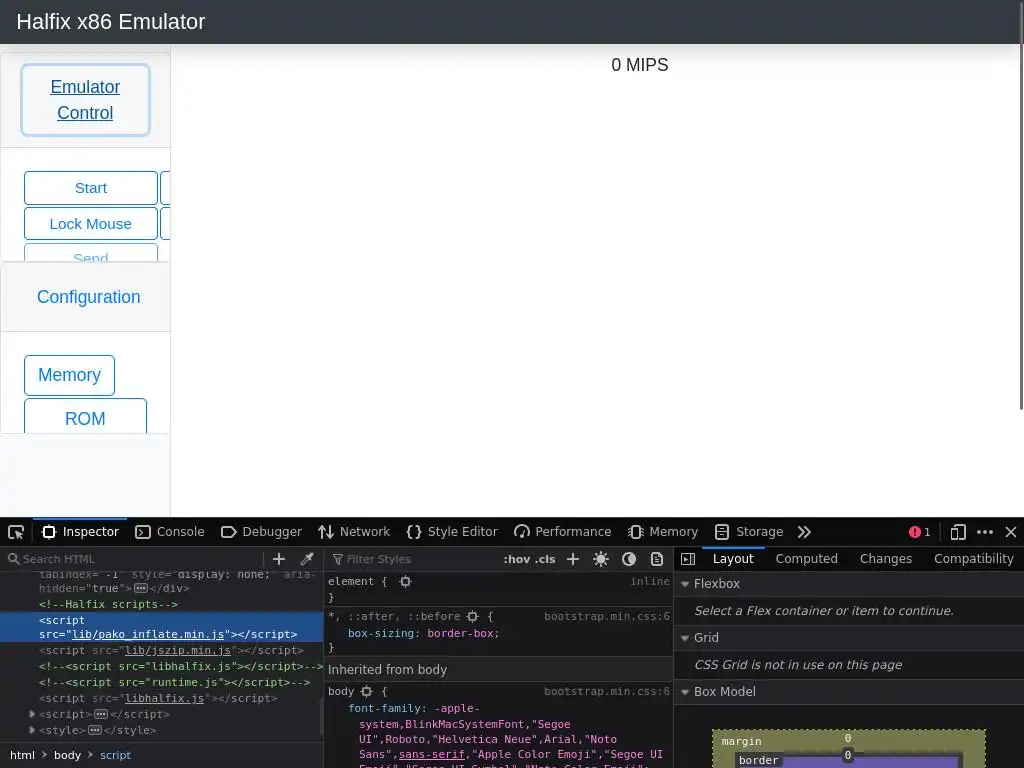The width and height of the screenshot is (1024, 768).
Task: Select html in the breadcrumb trail
Action: point(22,756)
